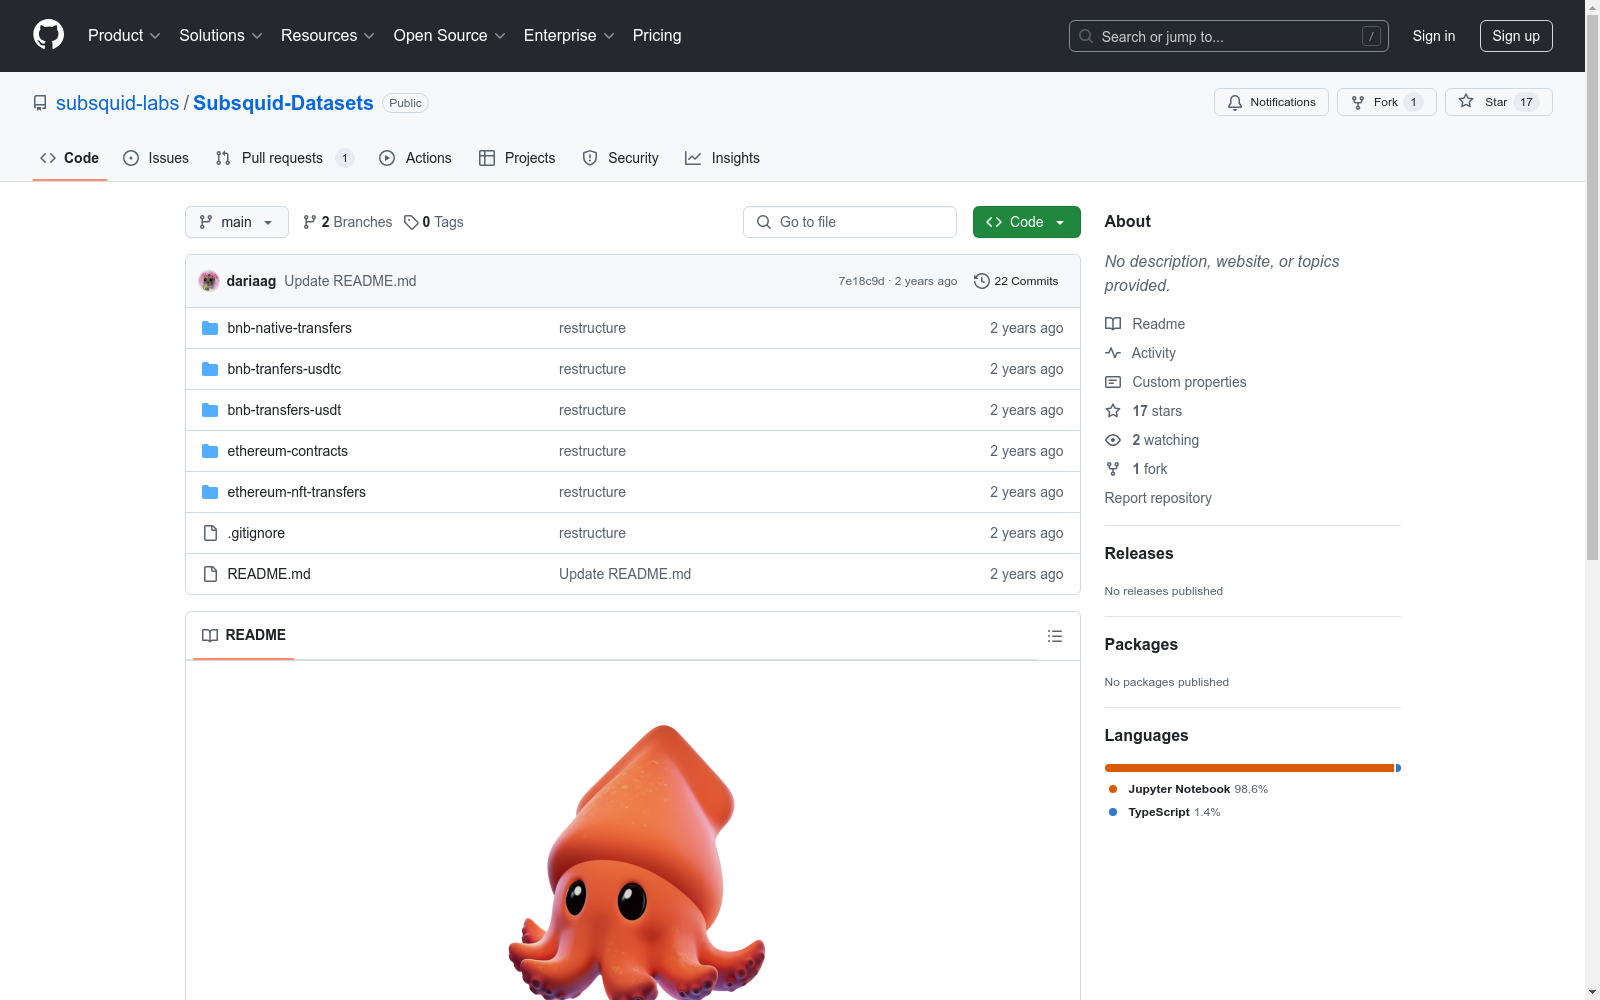Click the Readme book icon in About

coord(1113,324)
